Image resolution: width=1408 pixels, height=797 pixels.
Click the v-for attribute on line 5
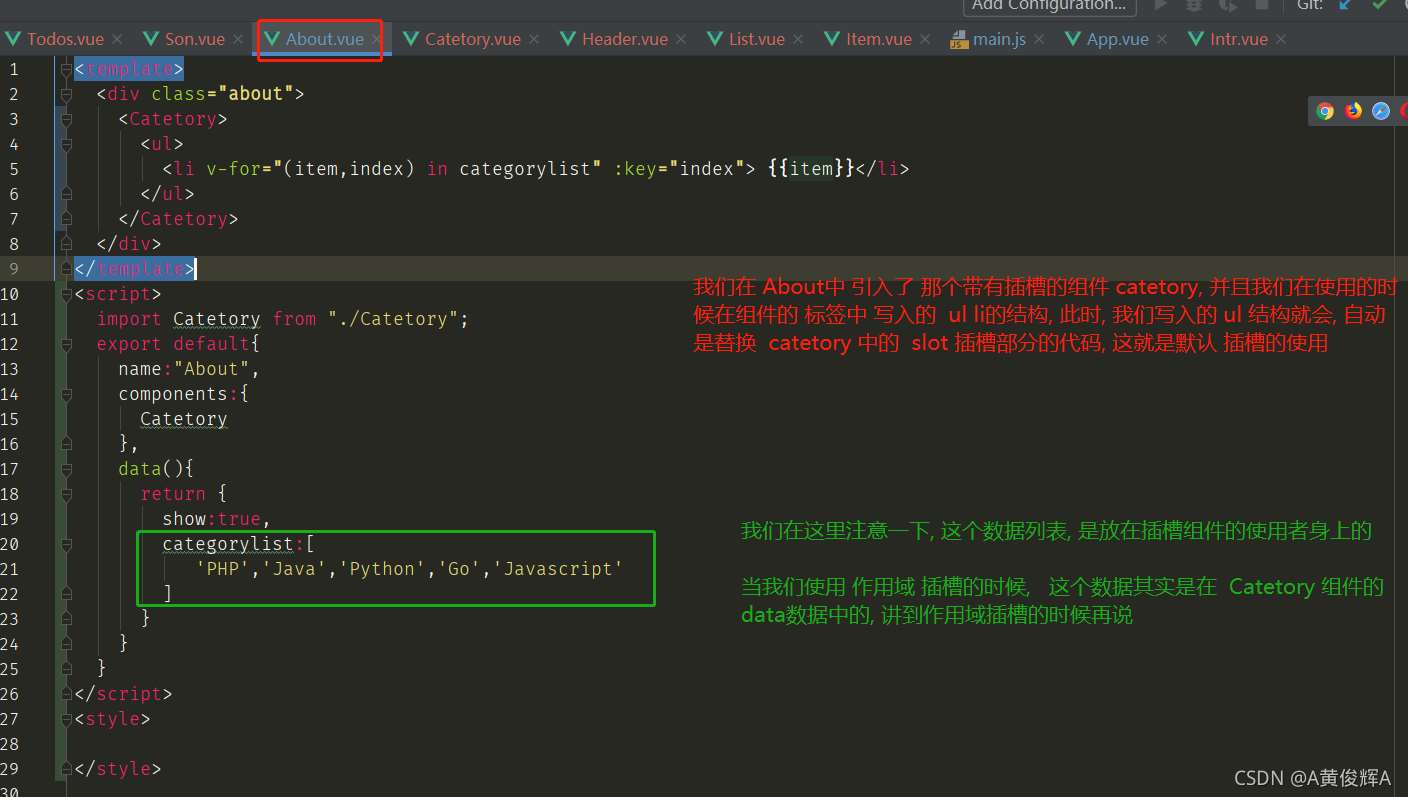click(x=404, y=169)
